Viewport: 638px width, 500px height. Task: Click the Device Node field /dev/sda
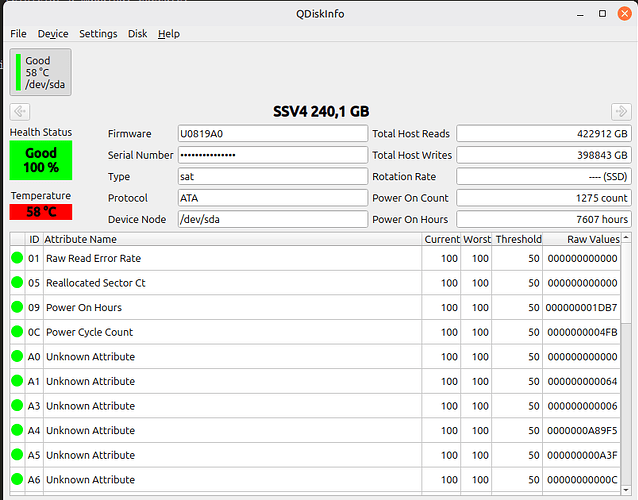(x=273, y=219)
